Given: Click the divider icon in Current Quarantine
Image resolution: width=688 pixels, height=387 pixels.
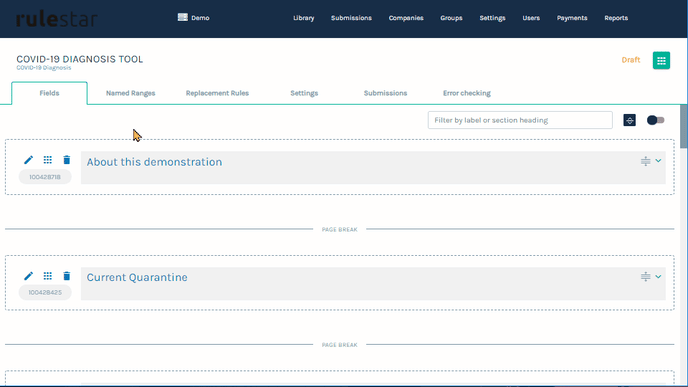Looking at the screenshot, I should tap(645, 277).
